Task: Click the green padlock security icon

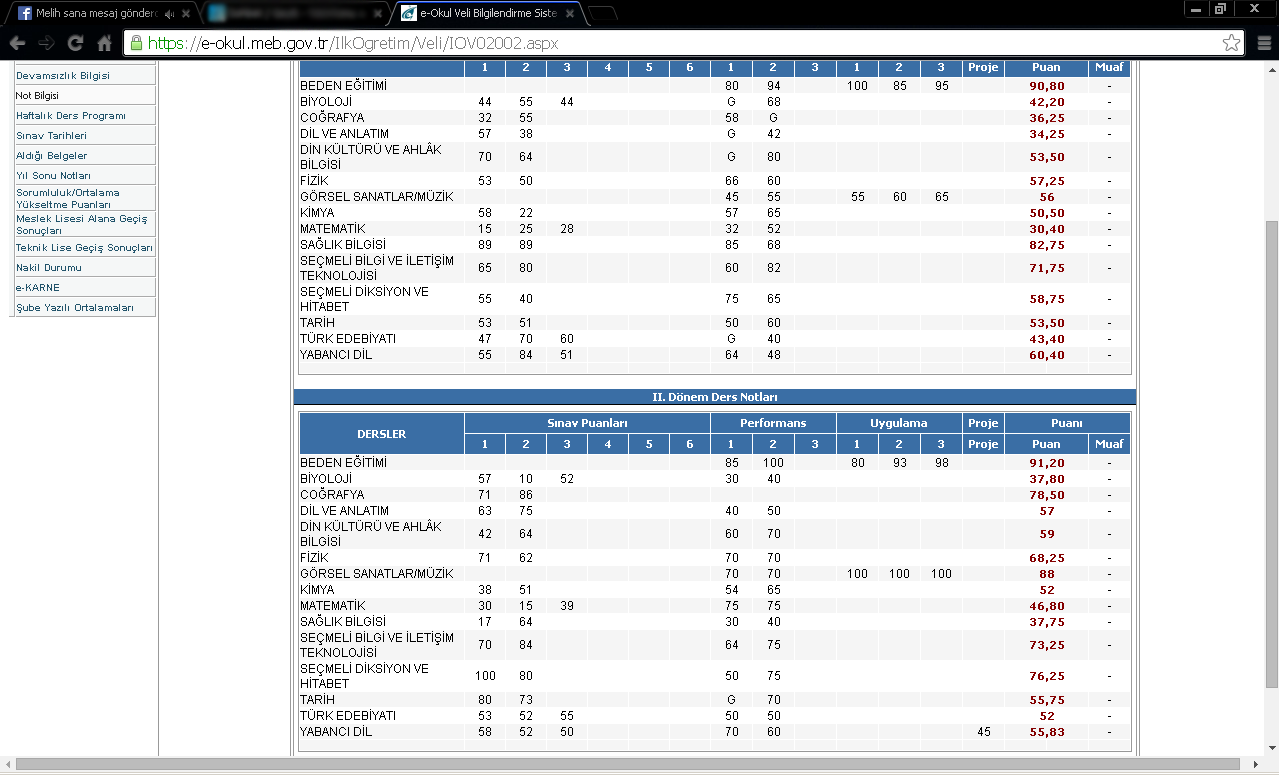Action: (x=137, y=43)
